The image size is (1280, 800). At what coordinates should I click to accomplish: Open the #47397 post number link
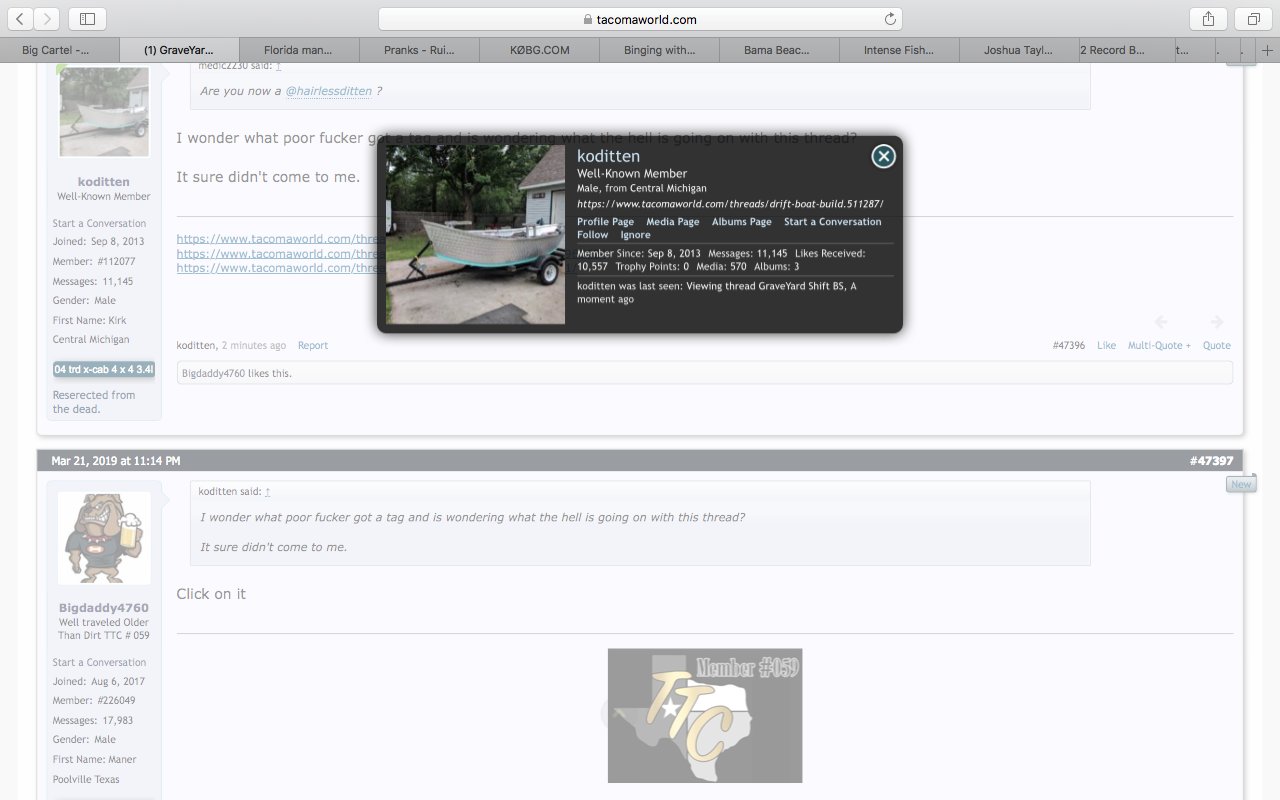(1211, 461)
